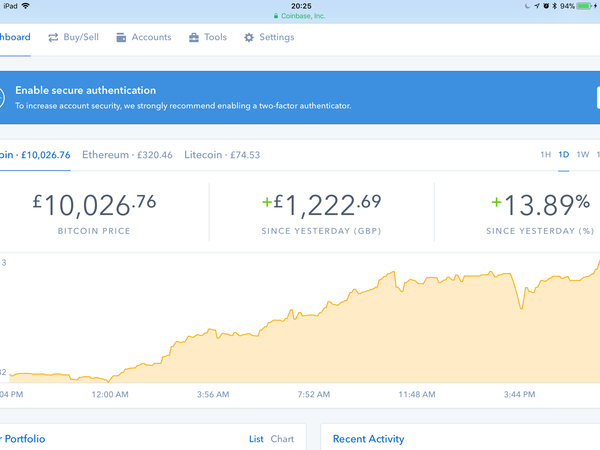This screenshot has height=450, width=600.
Task: Switch portfolio view to List
Action: tap(256, 439)
